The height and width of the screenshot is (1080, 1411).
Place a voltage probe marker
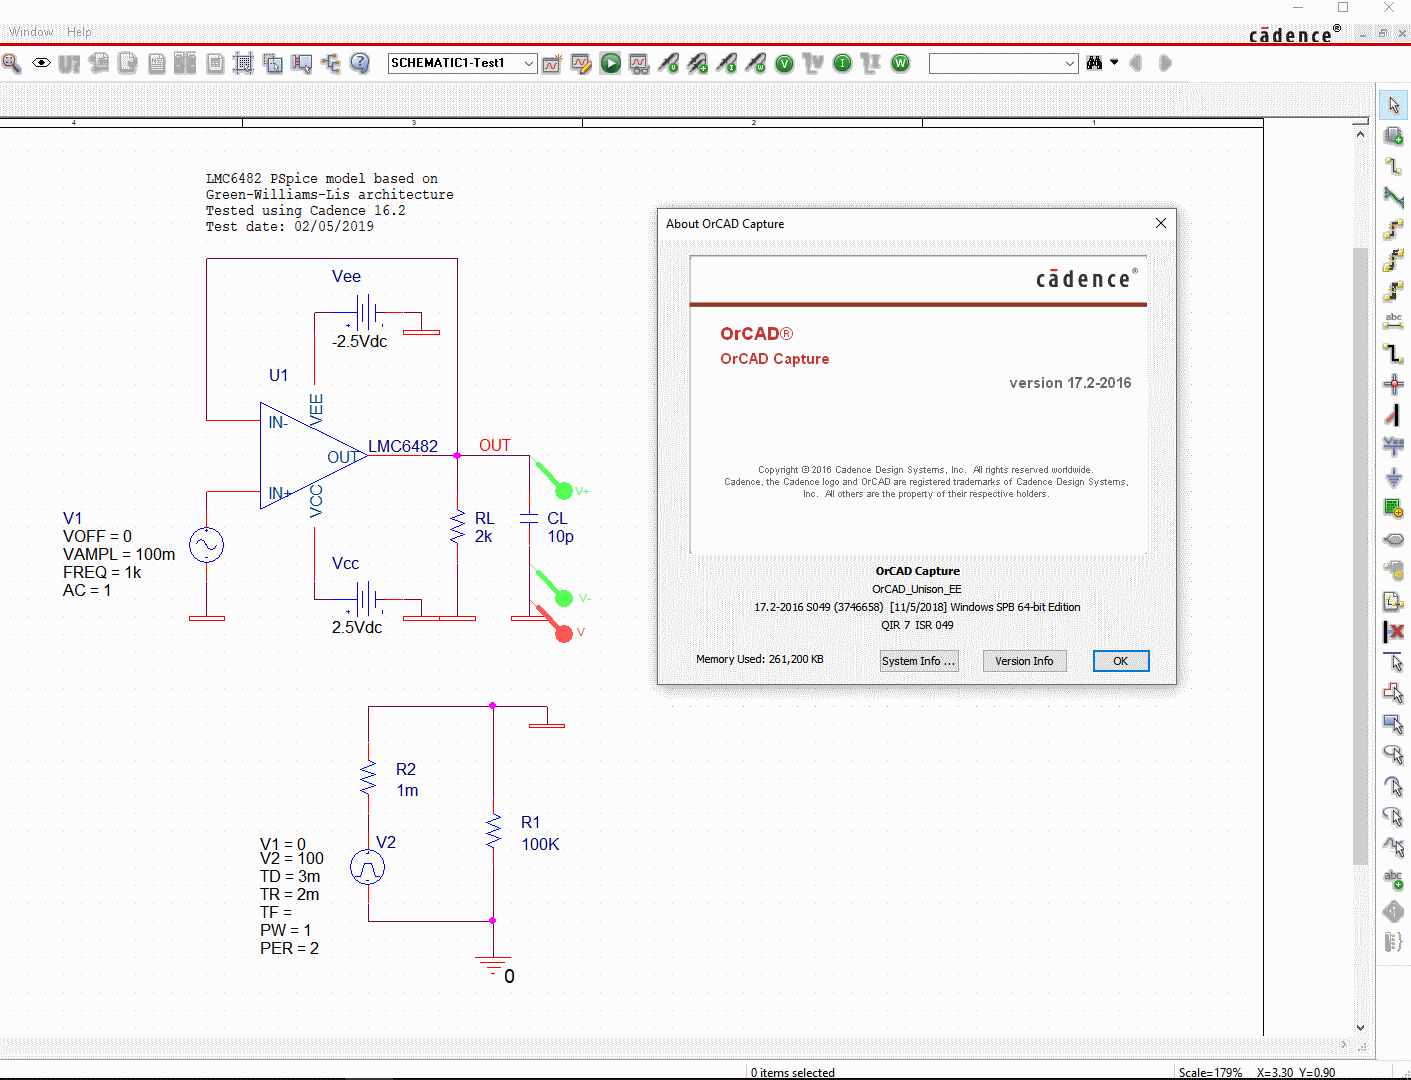668,63
